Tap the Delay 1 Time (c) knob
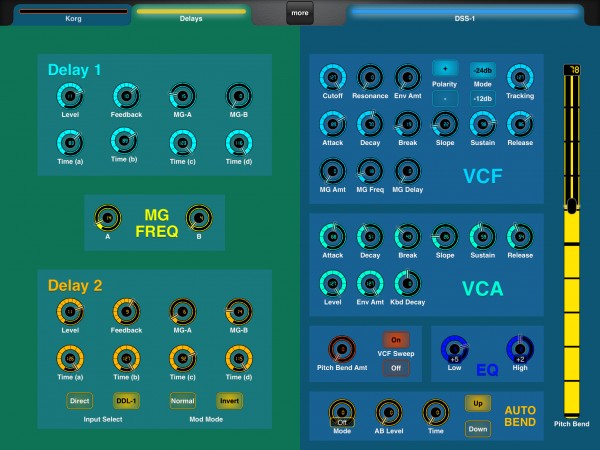Screen dimensions: 600x450 coord(183,143)
